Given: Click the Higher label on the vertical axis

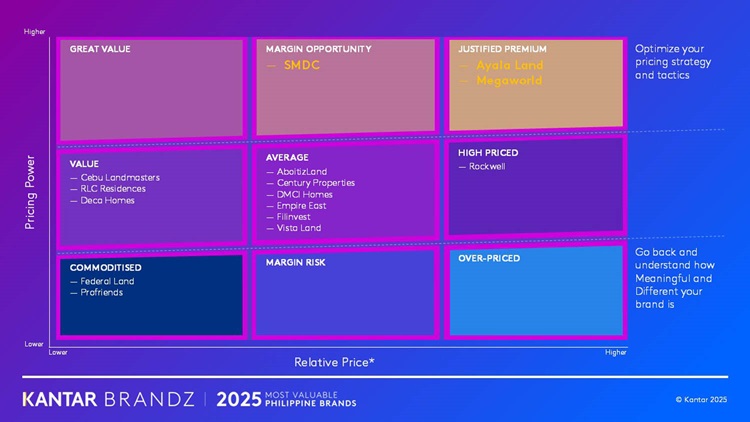Looking at the screenshot, I should coord(34,32).
